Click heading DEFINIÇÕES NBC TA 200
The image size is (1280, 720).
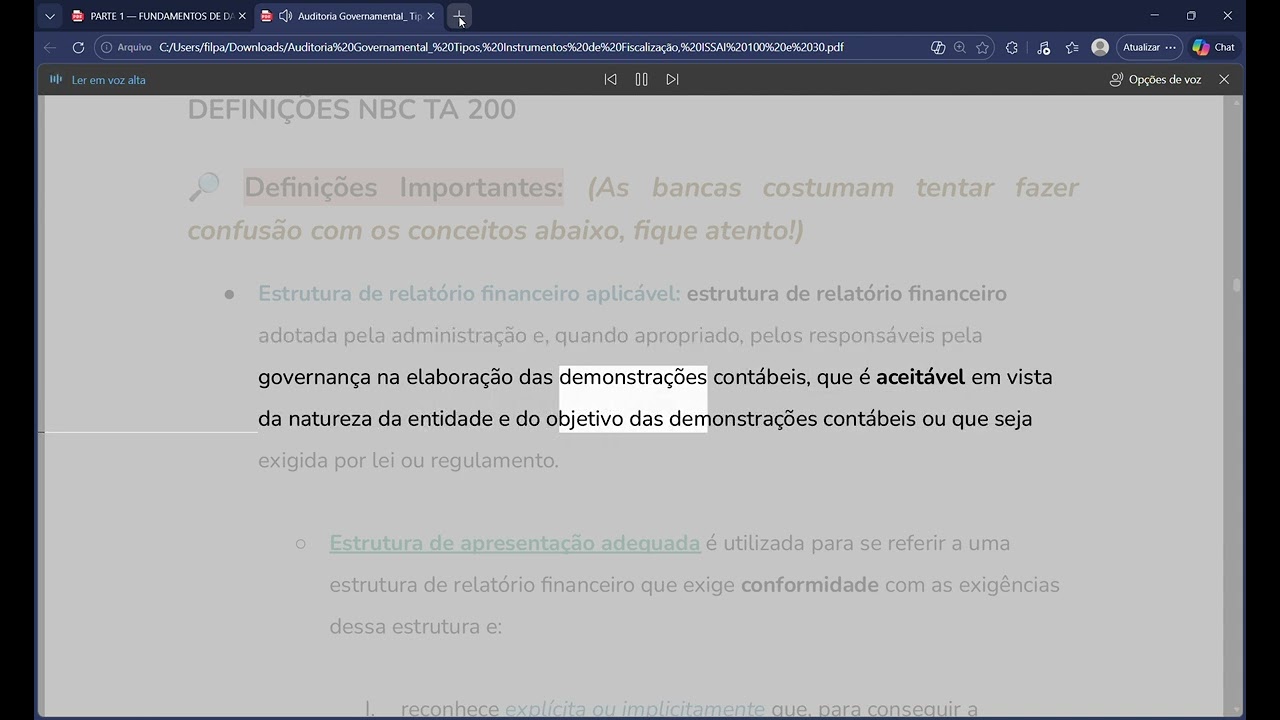tap(352, 109)
